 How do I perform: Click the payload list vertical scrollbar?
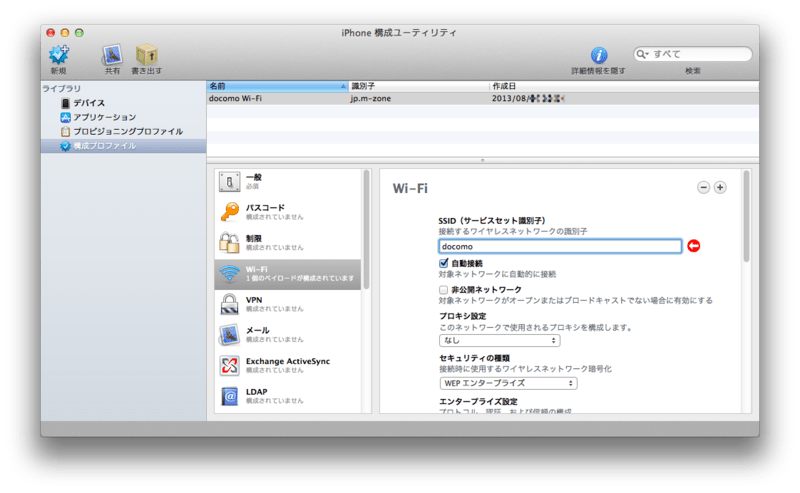(366, 230)
